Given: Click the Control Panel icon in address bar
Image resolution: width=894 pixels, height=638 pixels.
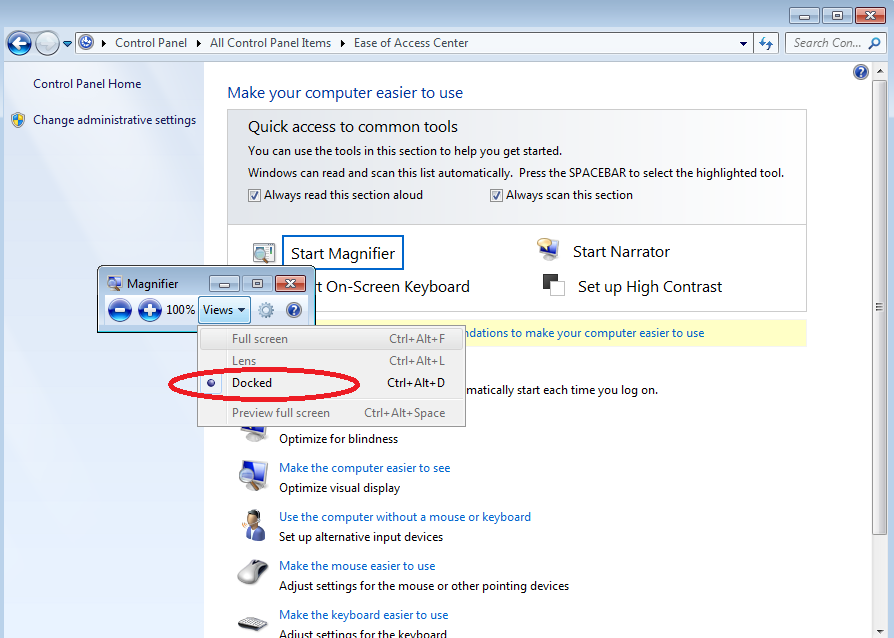Looking at the screenshot, I should pos(86,43).
